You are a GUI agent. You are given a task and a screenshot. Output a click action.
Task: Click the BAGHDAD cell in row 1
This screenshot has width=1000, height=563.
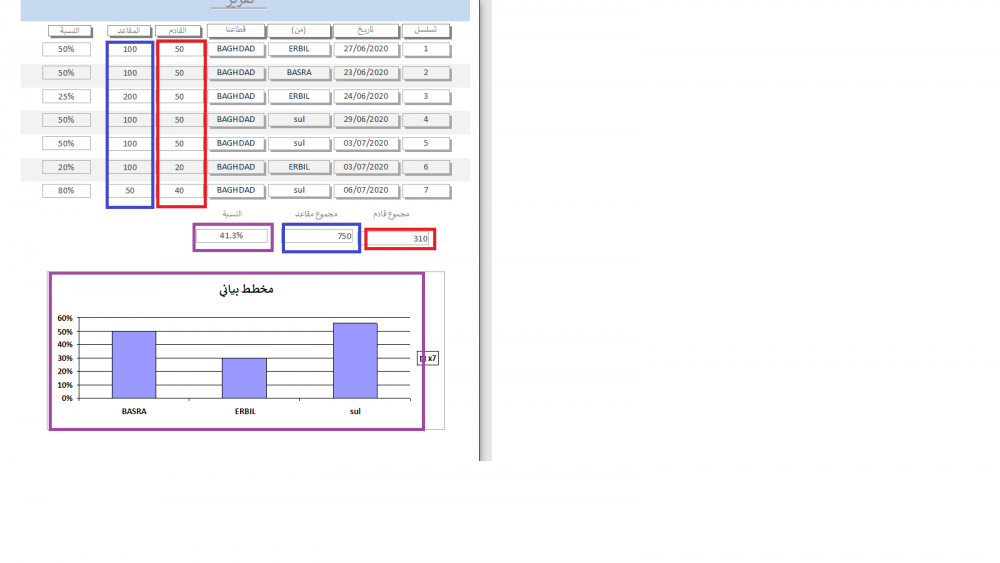[236, 49]
